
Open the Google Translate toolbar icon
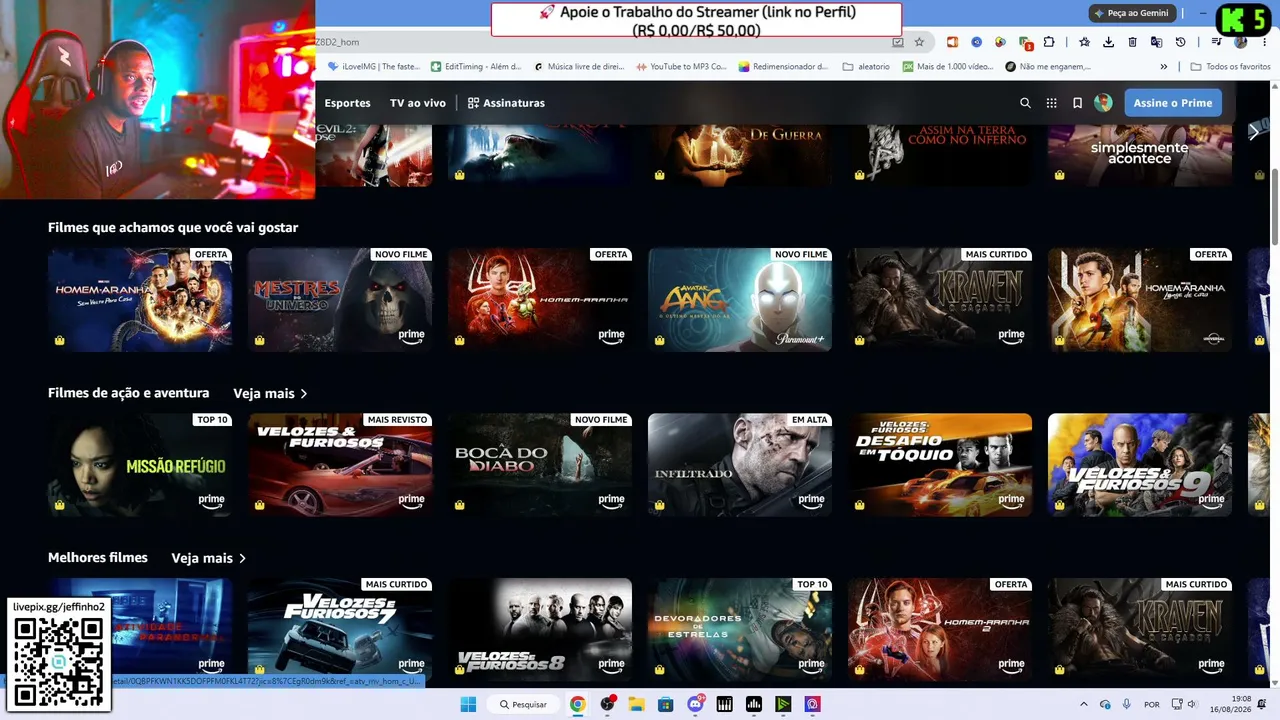(1156, 42)
